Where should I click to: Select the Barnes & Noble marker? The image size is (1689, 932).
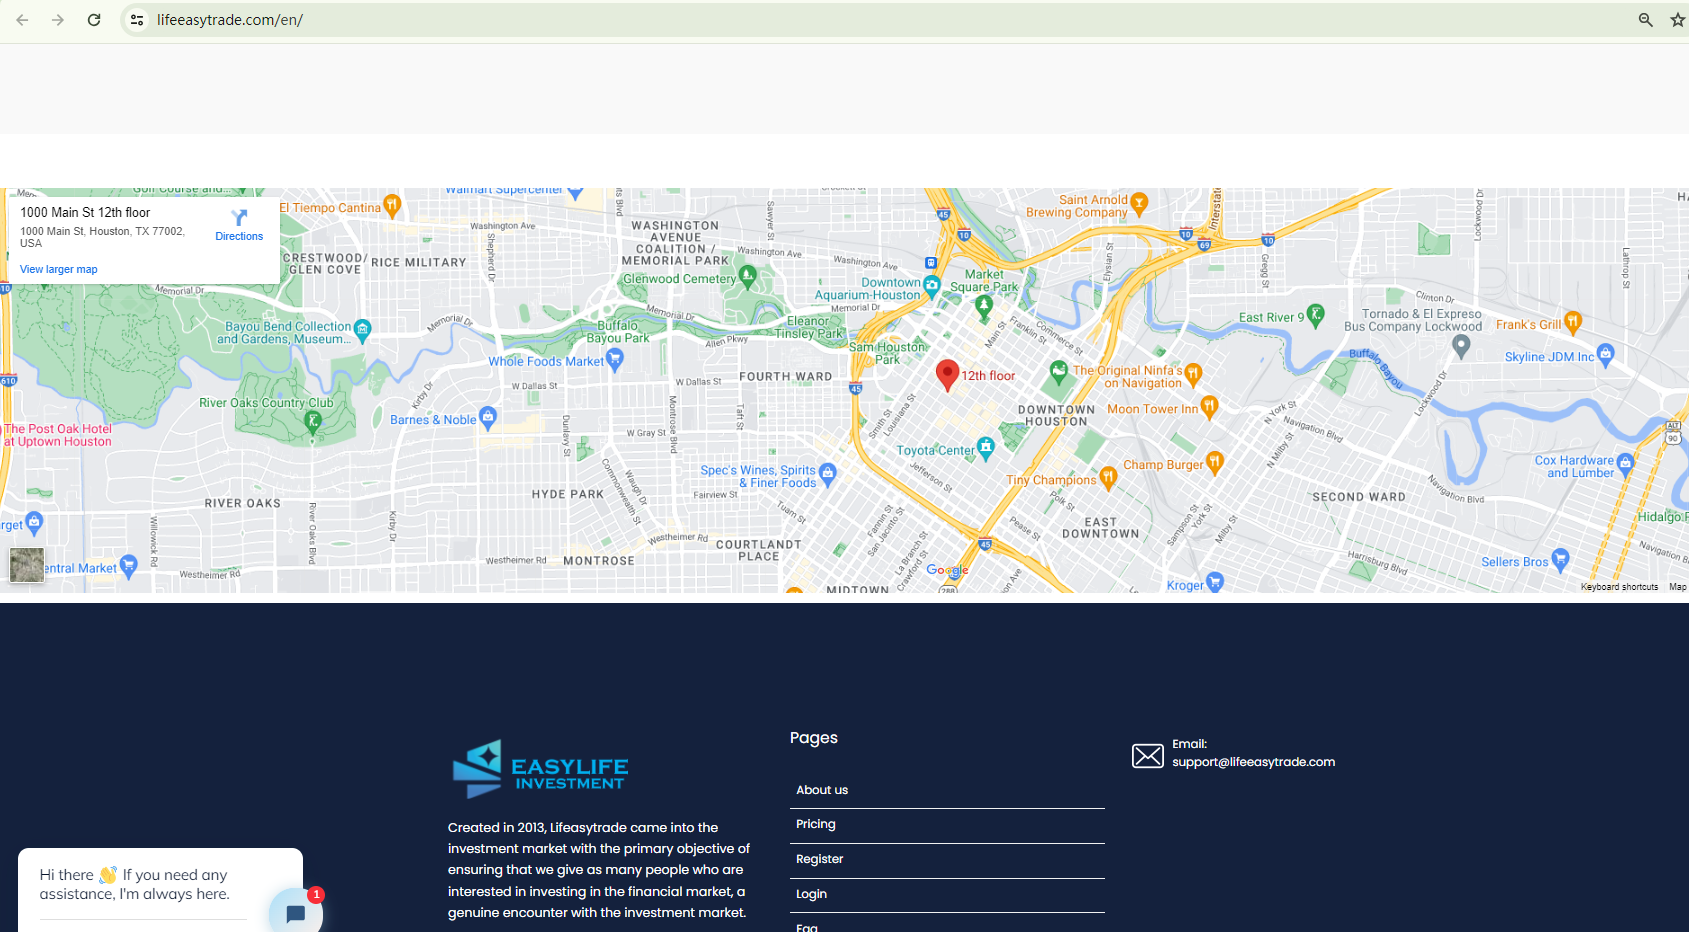[488, 417]
